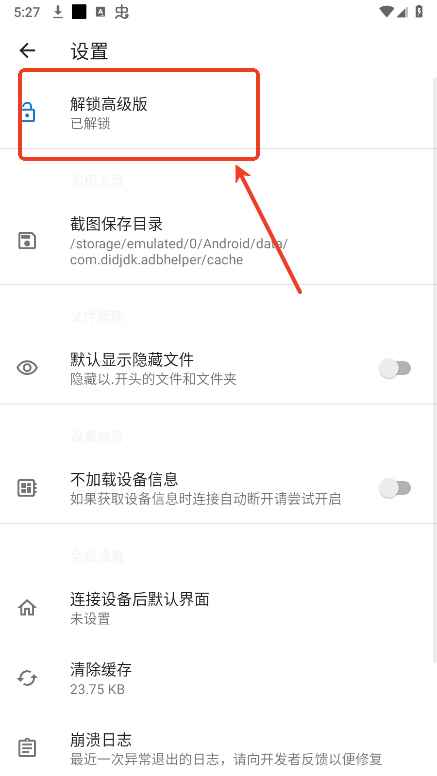Tap the storage path com.didjdk.adbhelper/cache
Viewport: 437px width, 776px height.
click(x=156, y=259)
